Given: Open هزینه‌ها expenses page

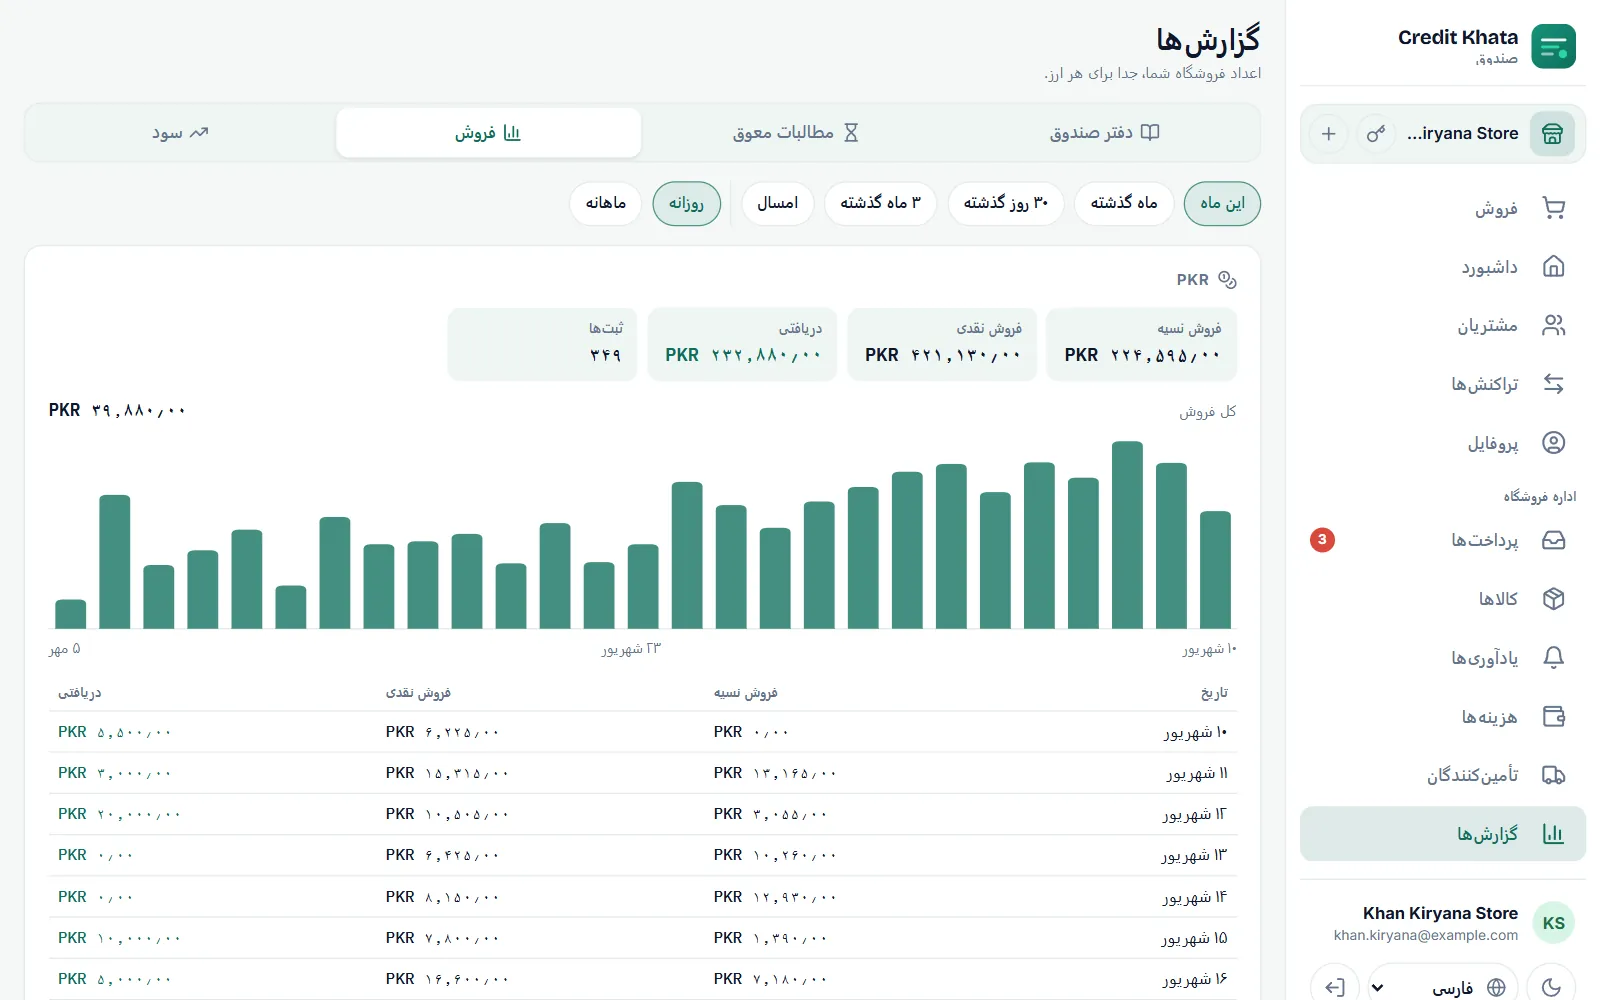Looking at the screenshot, I should coord(1443,717).
